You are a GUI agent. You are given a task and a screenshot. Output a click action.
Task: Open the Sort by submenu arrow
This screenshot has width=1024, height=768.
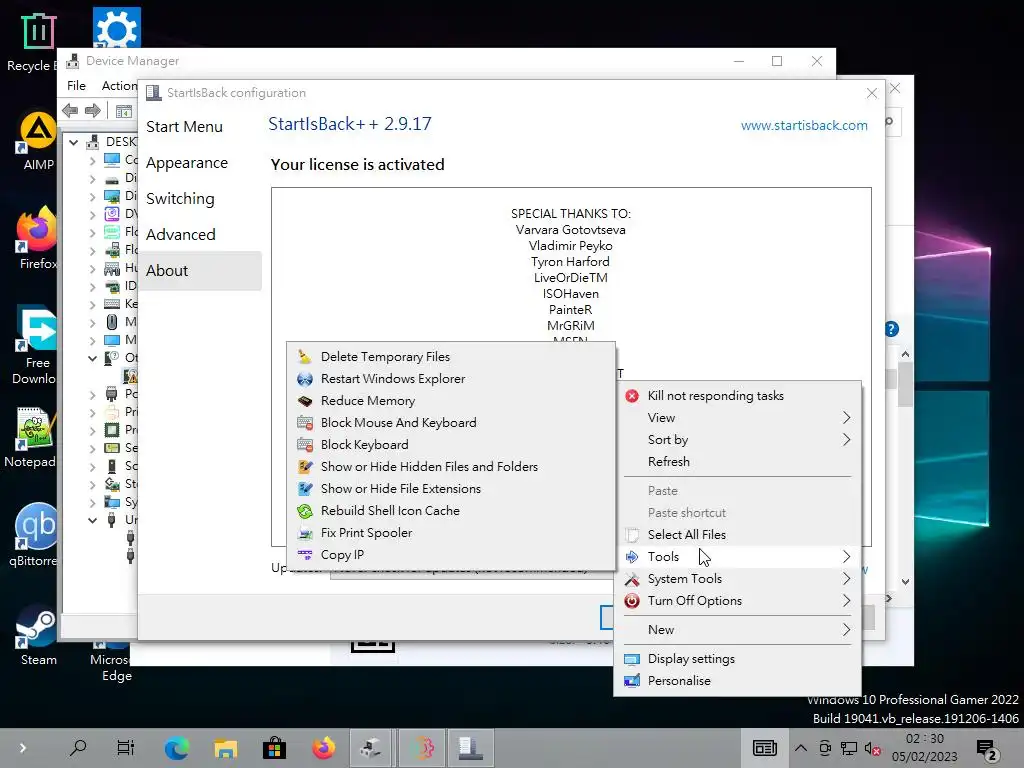(x=846, y=440)
